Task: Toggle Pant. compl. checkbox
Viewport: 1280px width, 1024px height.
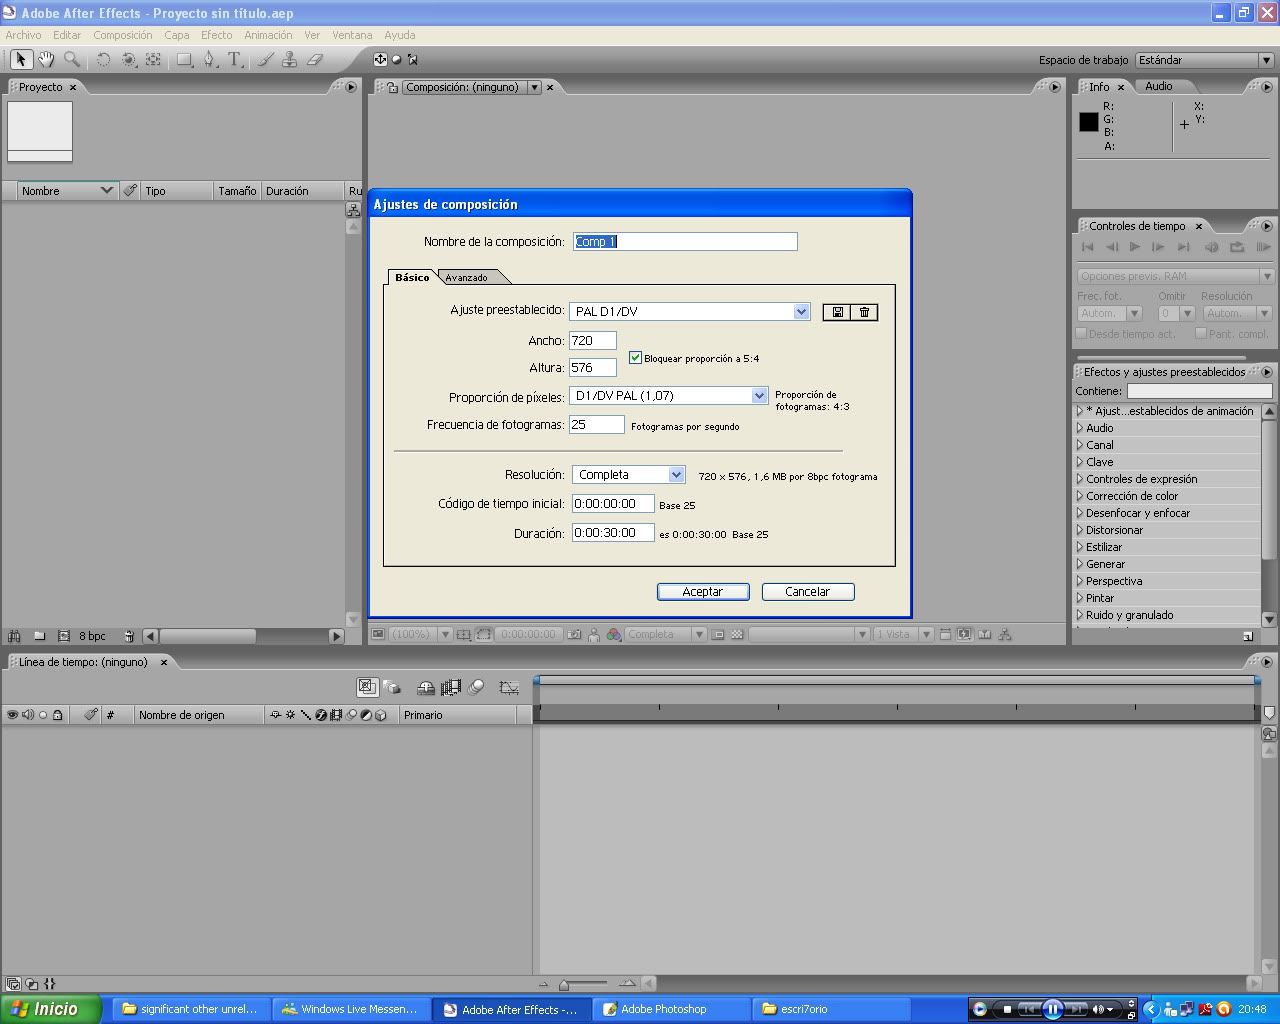Action: [1201, 333]
